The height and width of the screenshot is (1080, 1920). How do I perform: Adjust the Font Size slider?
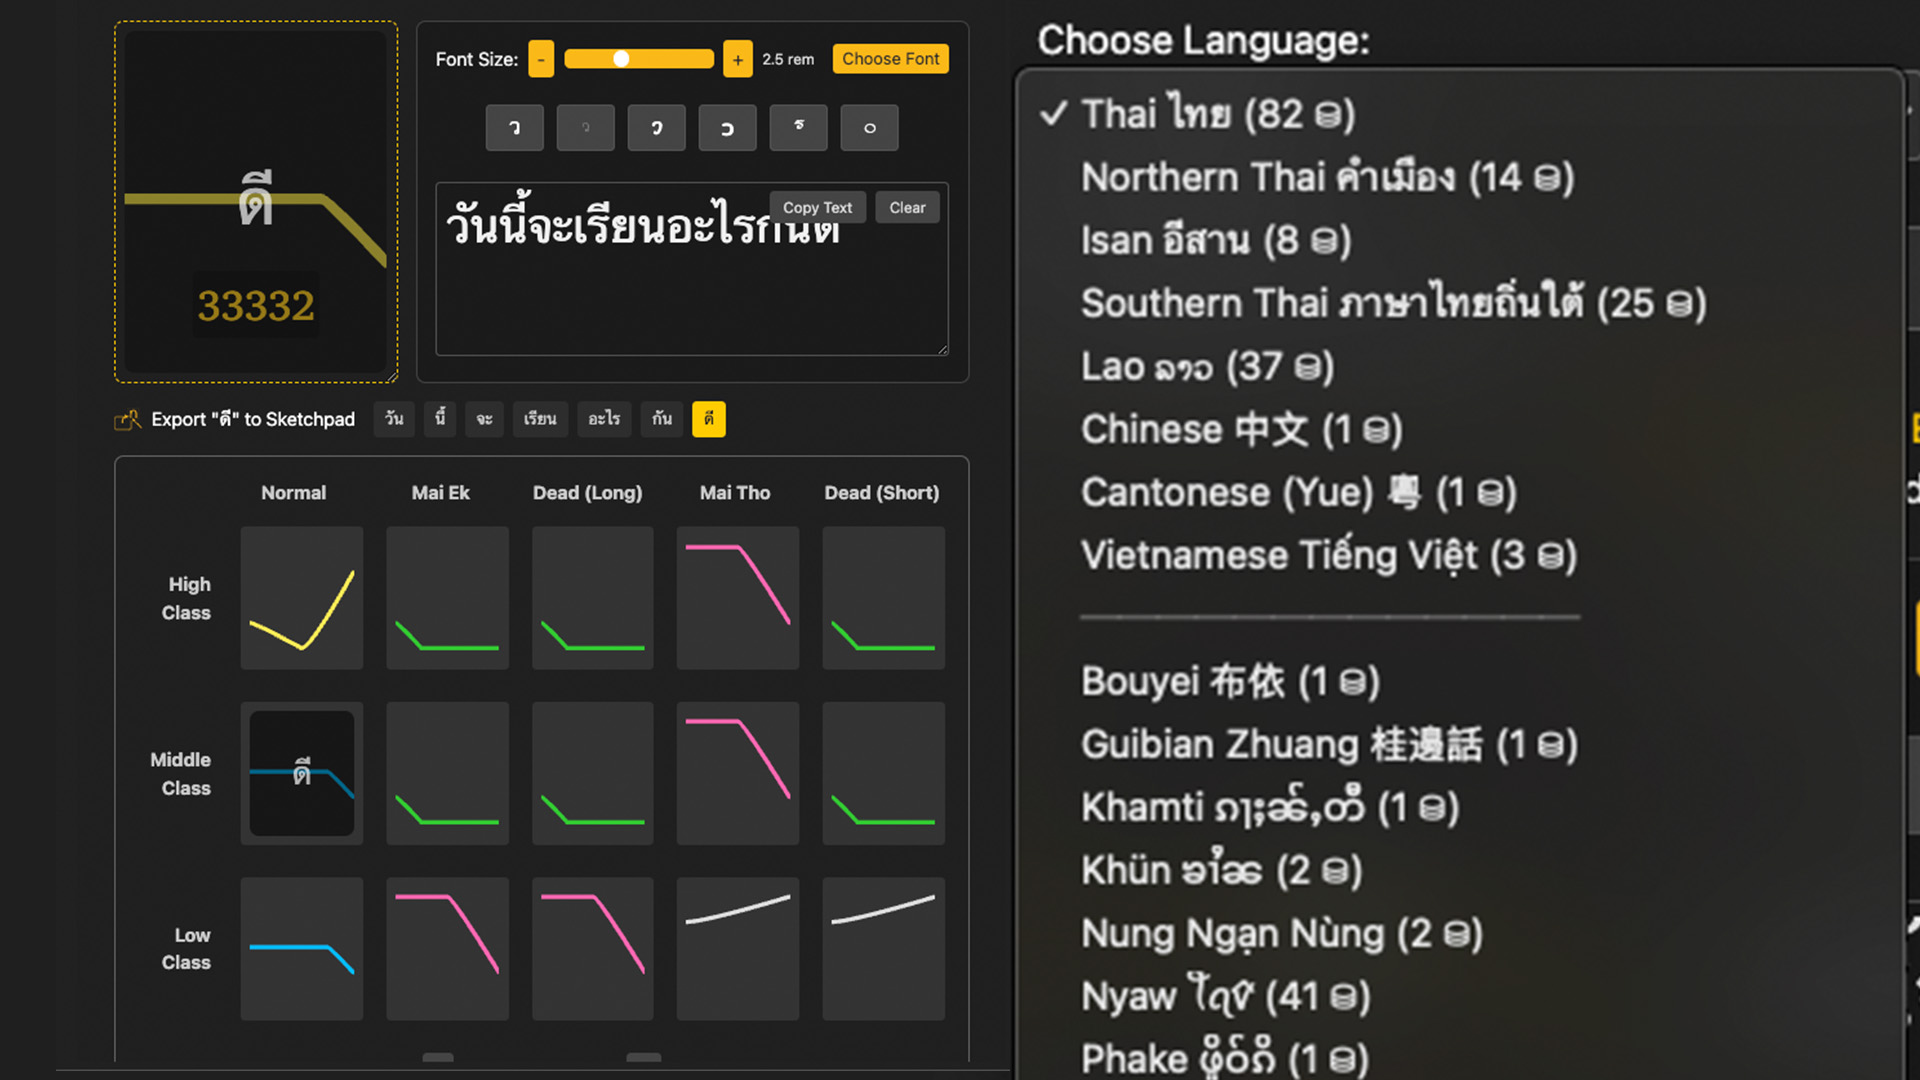point(638,59)
